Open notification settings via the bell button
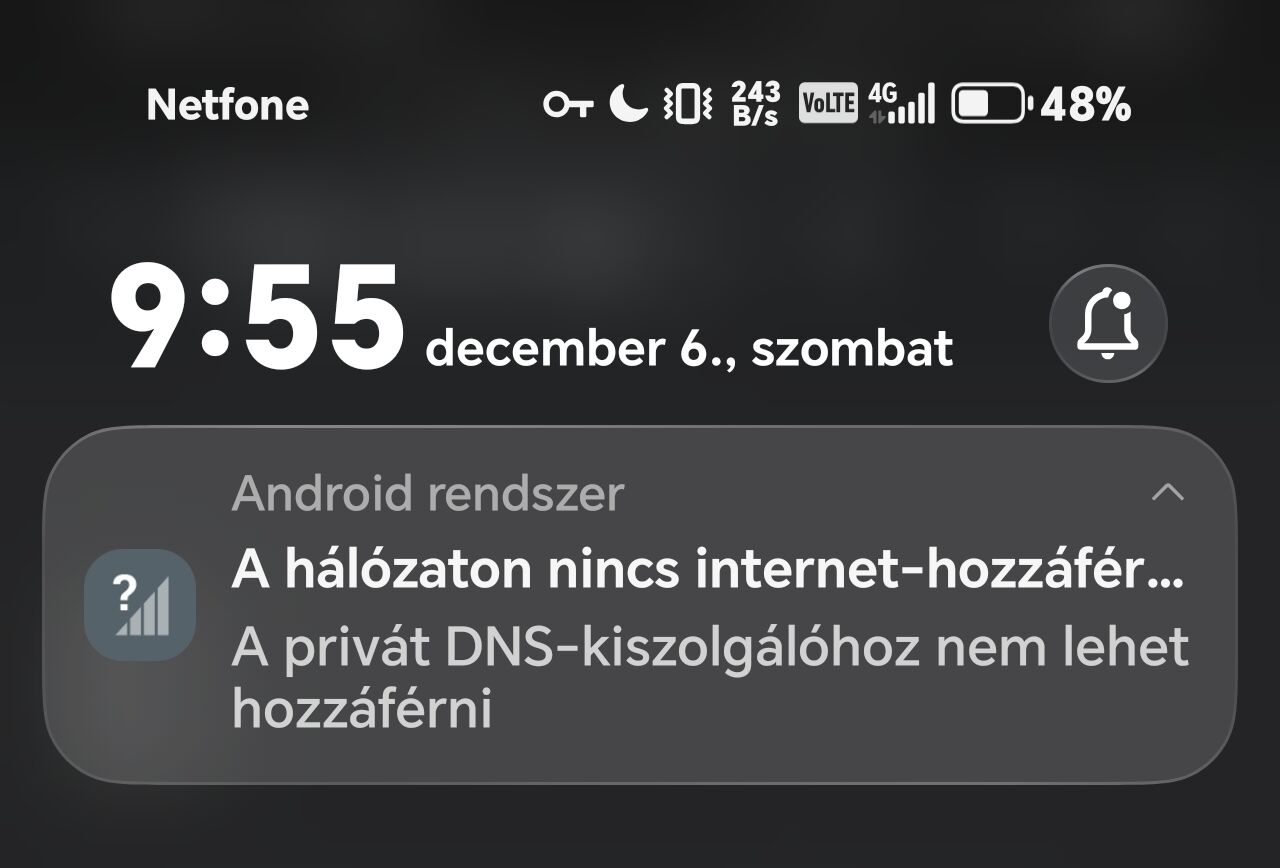1280x868 pixels. pos(1108,323)
